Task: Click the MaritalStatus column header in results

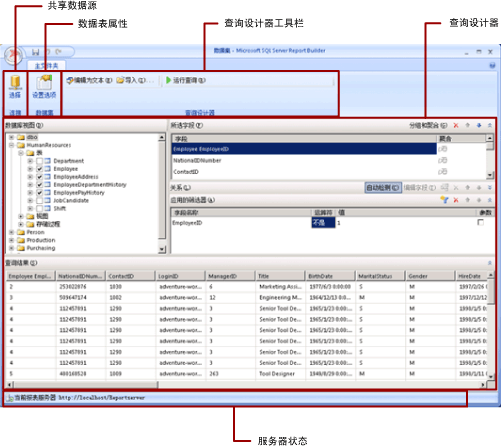Action: [x=380, y=276]
